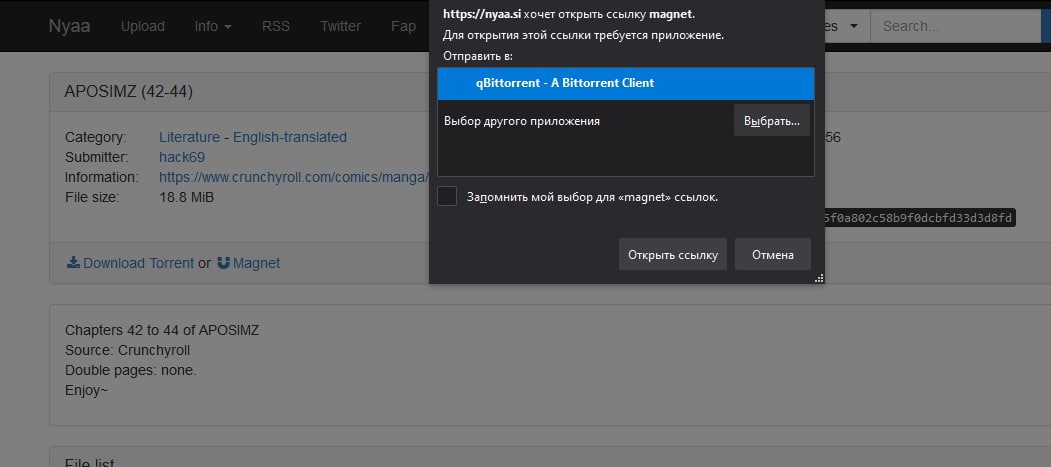1051x467 pixels.
Task: Open submitter hack69 profile
Action: click(182, 157)
